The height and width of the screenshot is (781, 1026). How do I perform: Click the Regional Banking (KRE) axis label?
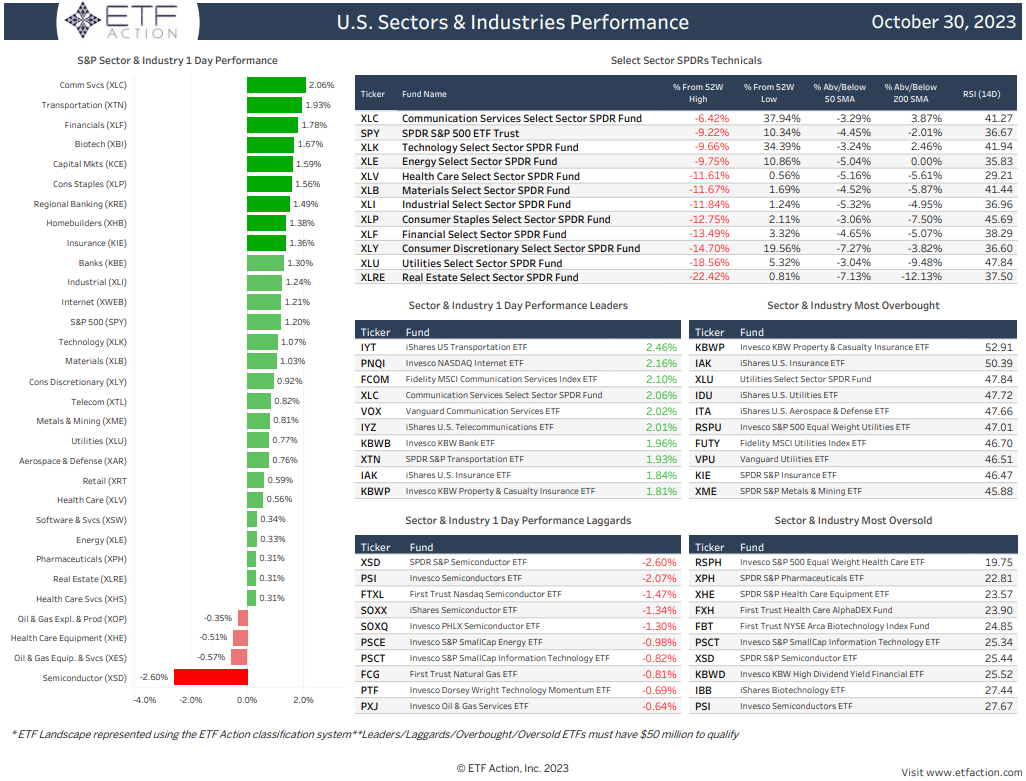tap(80, 204)
